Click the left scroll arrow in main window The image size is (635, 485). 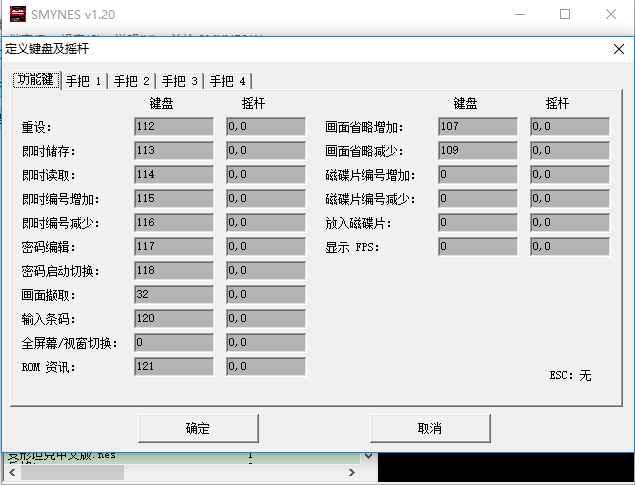[x=12, y=472]
